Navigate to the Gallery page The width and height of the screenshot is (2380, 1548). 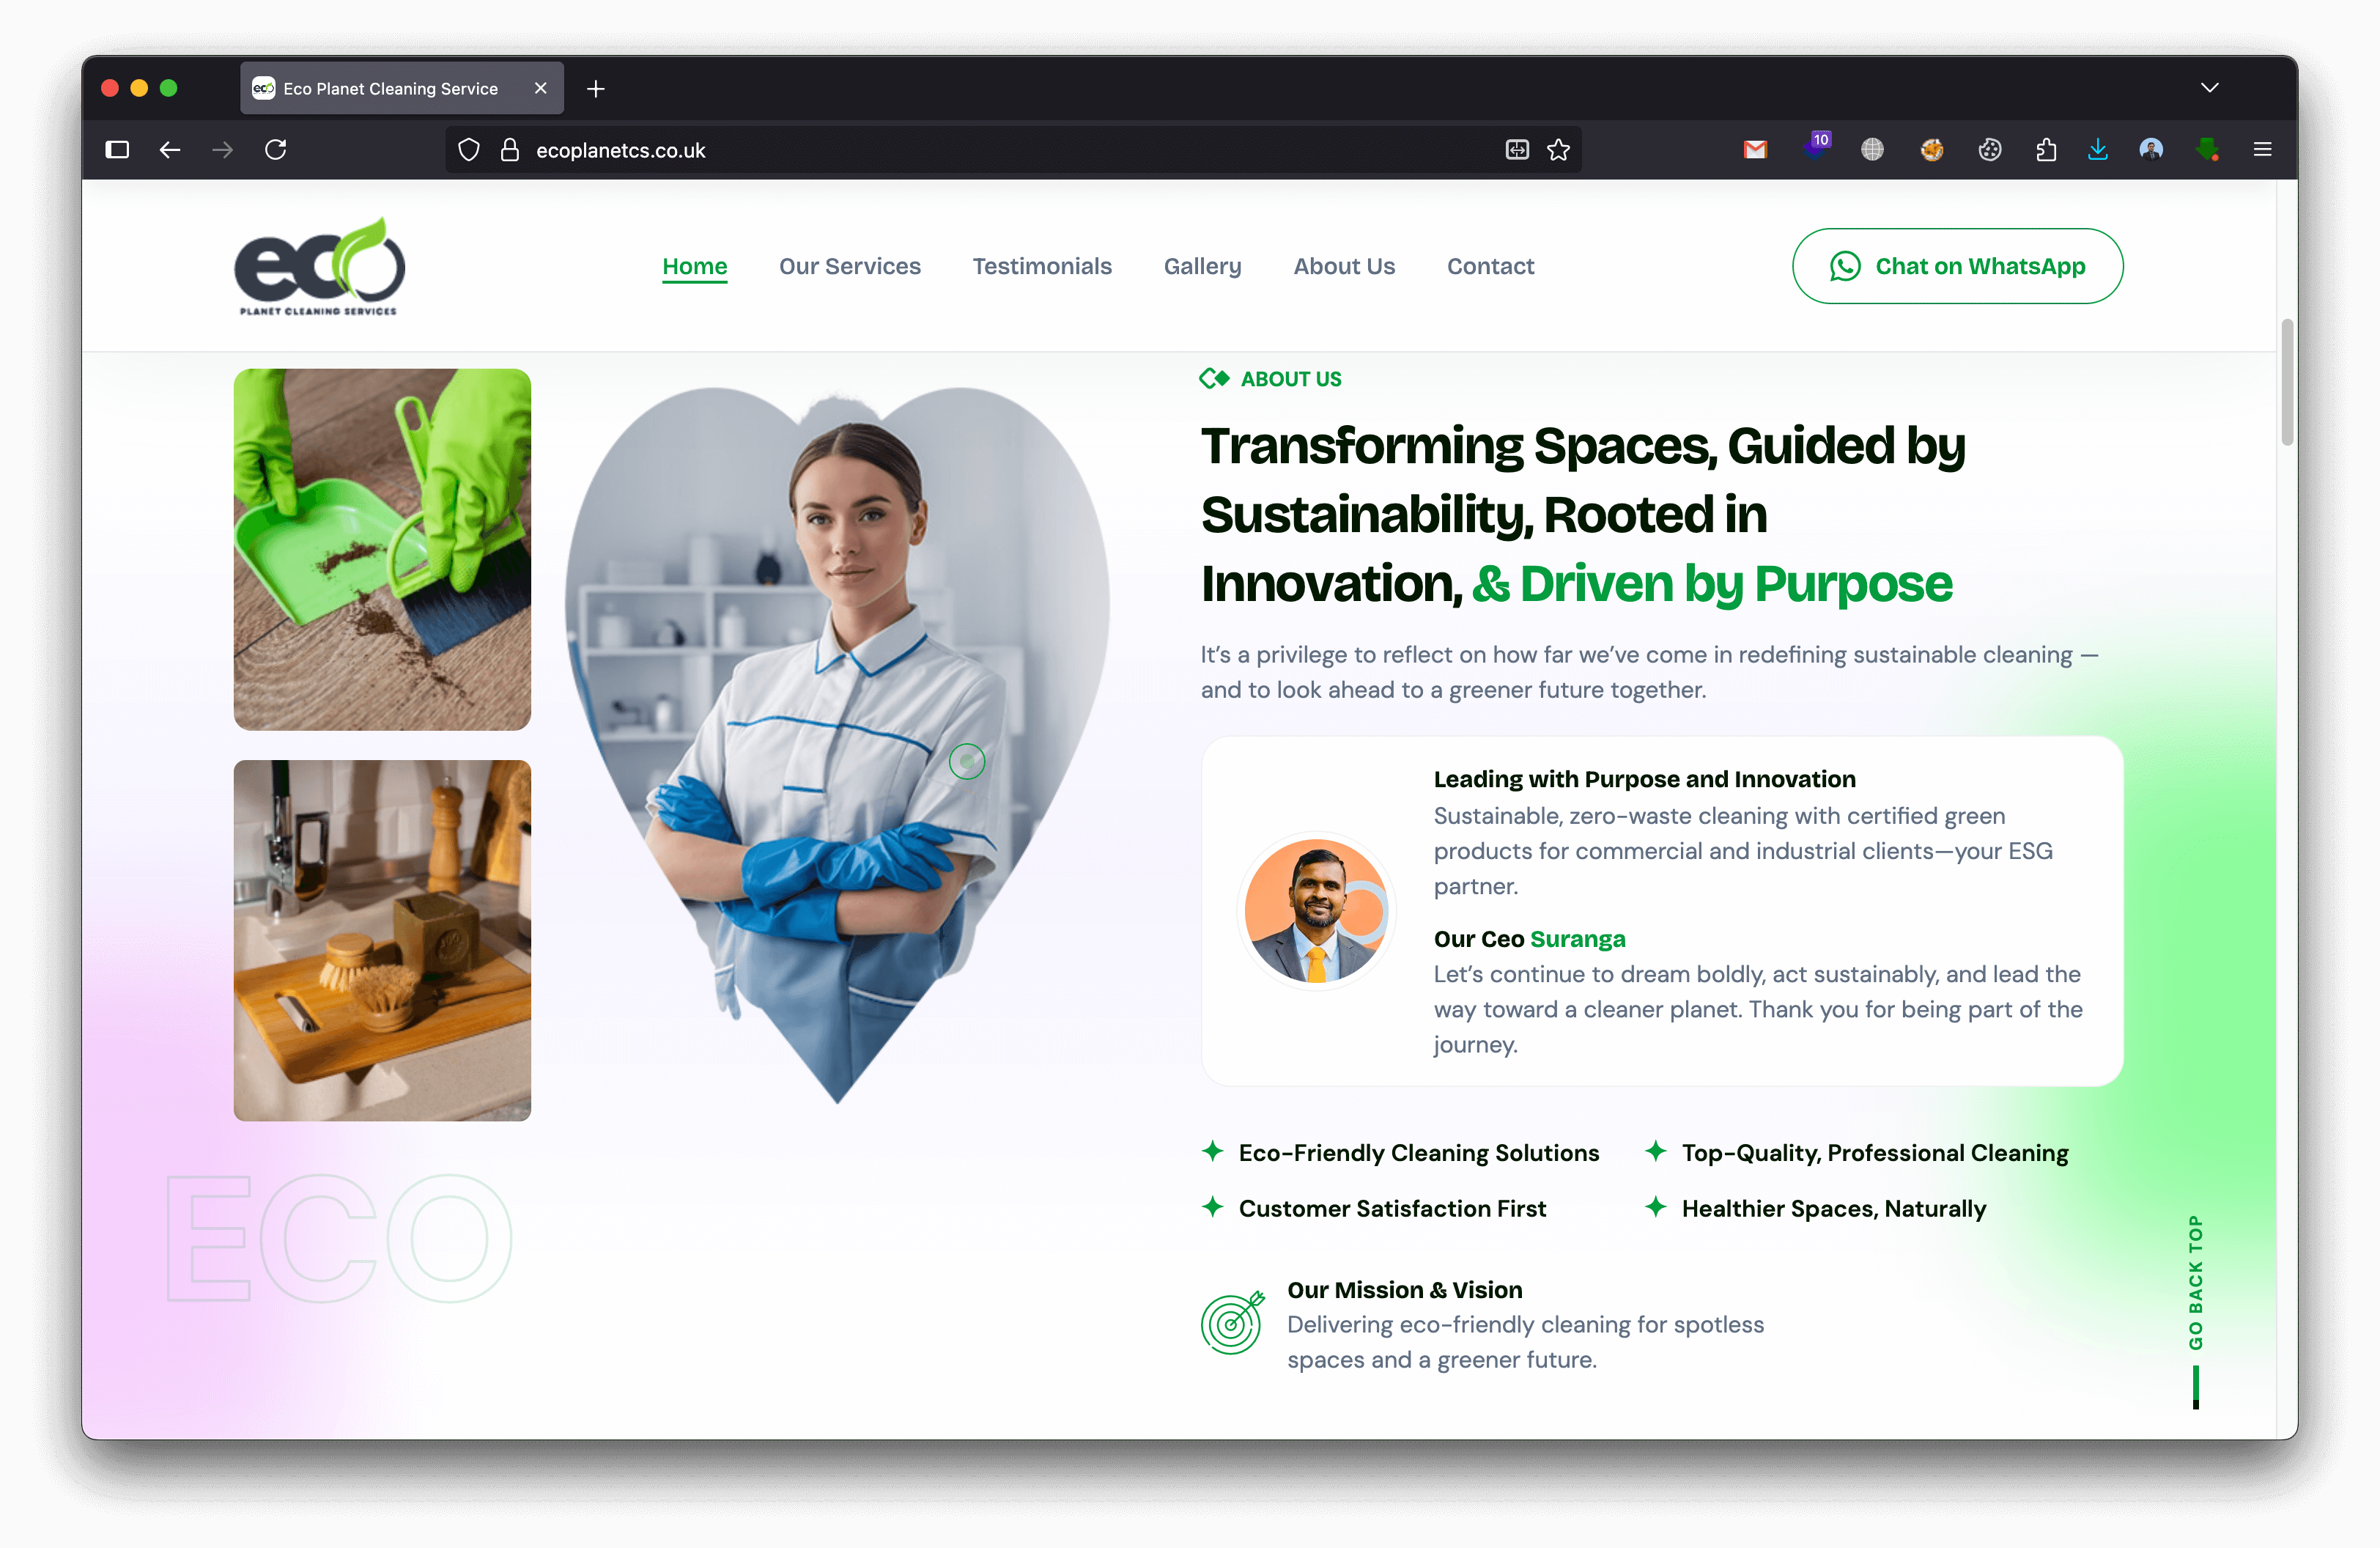[1202, 266]
